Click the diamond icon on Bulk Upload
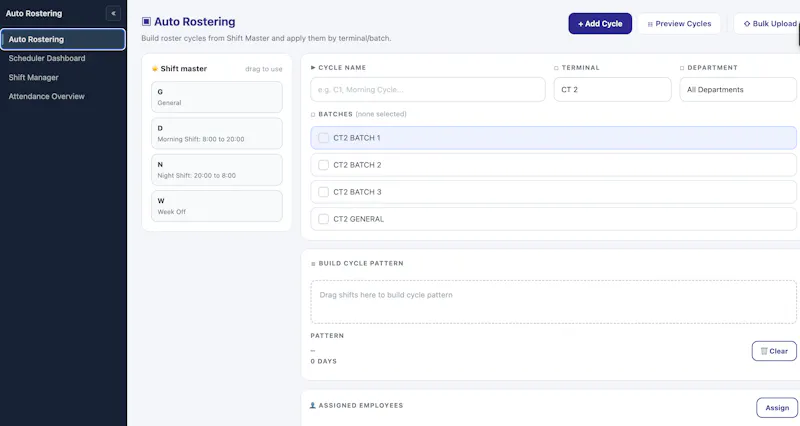800x426 pixels. [747, 23]
